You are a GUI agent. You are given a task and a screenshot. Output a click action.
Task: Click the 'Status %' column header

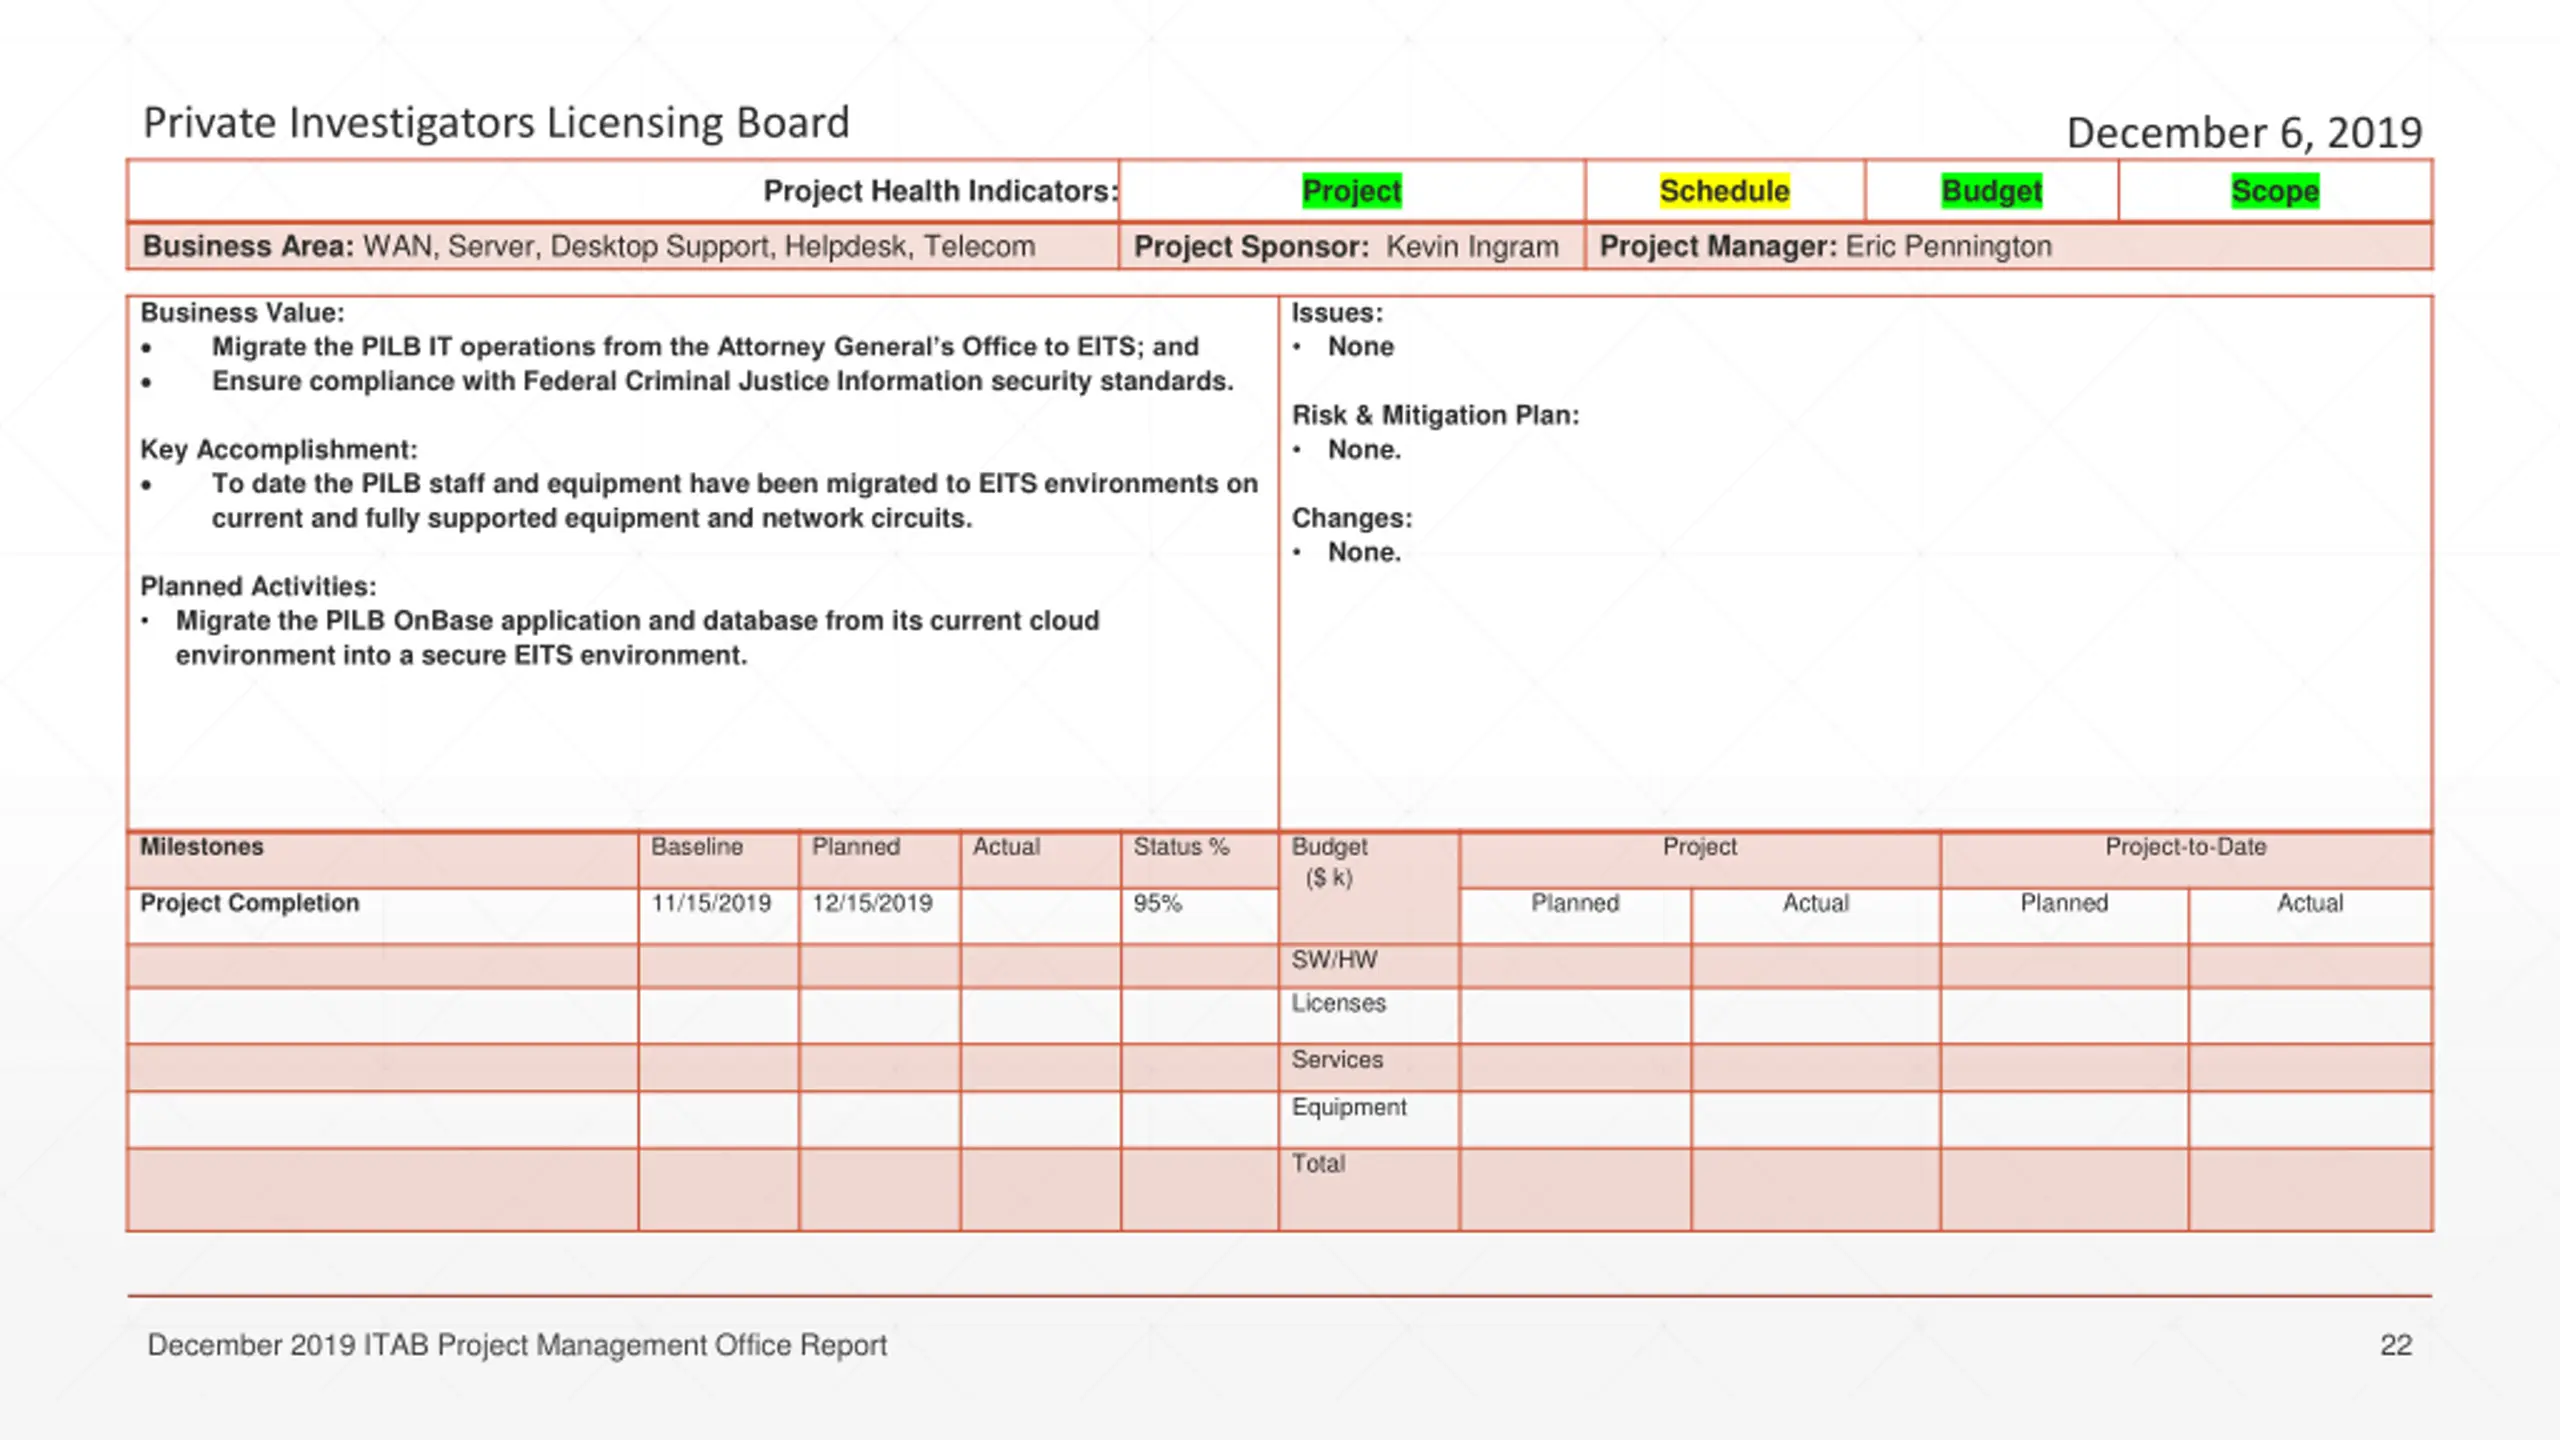[x=1181, y=847]
